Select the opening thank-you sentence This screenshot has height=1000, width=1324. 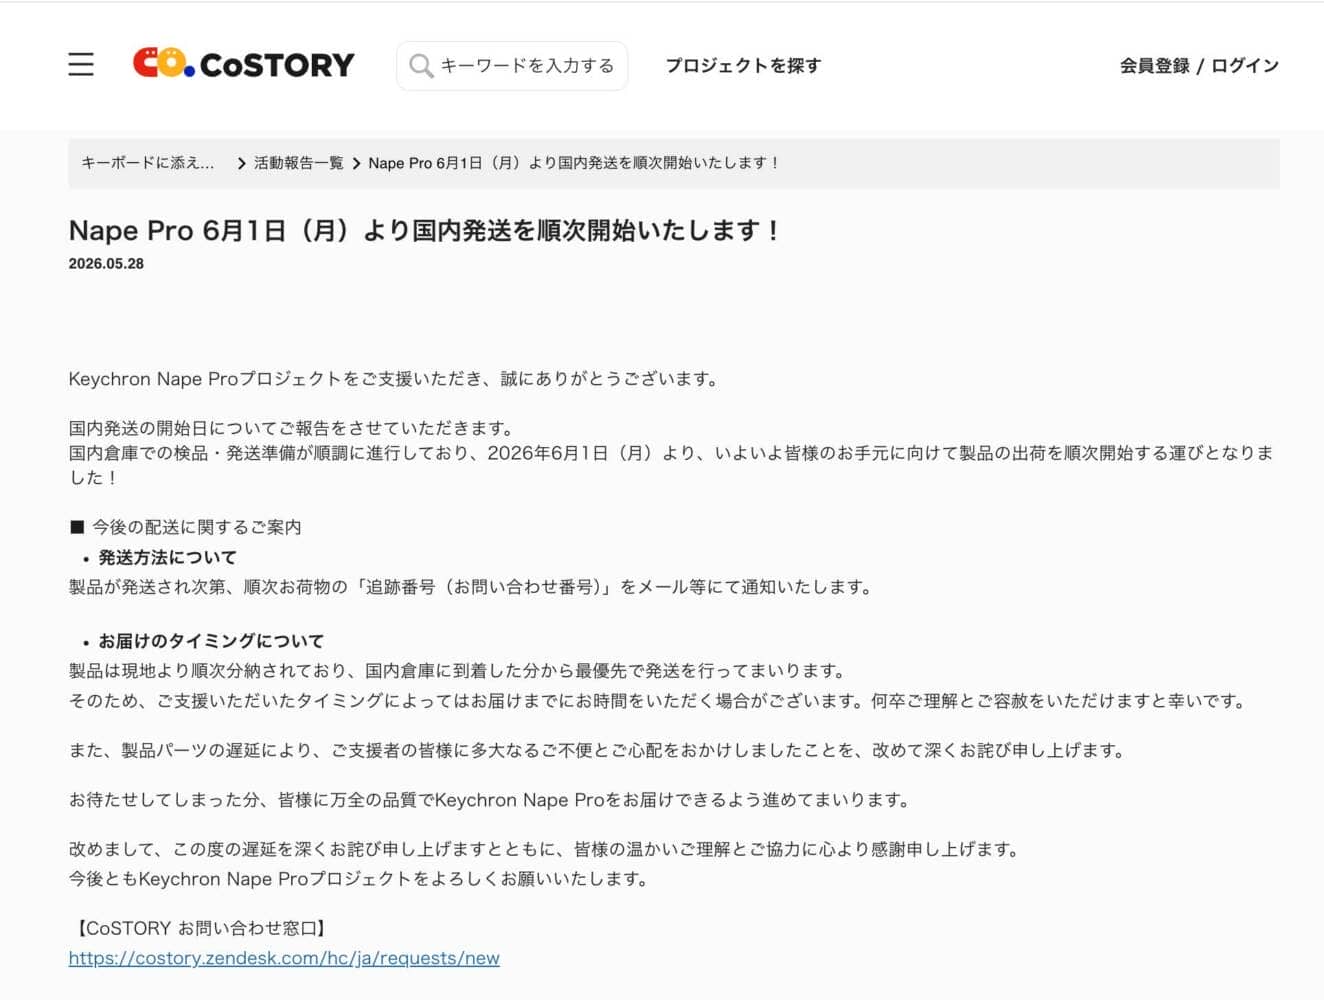394,379
